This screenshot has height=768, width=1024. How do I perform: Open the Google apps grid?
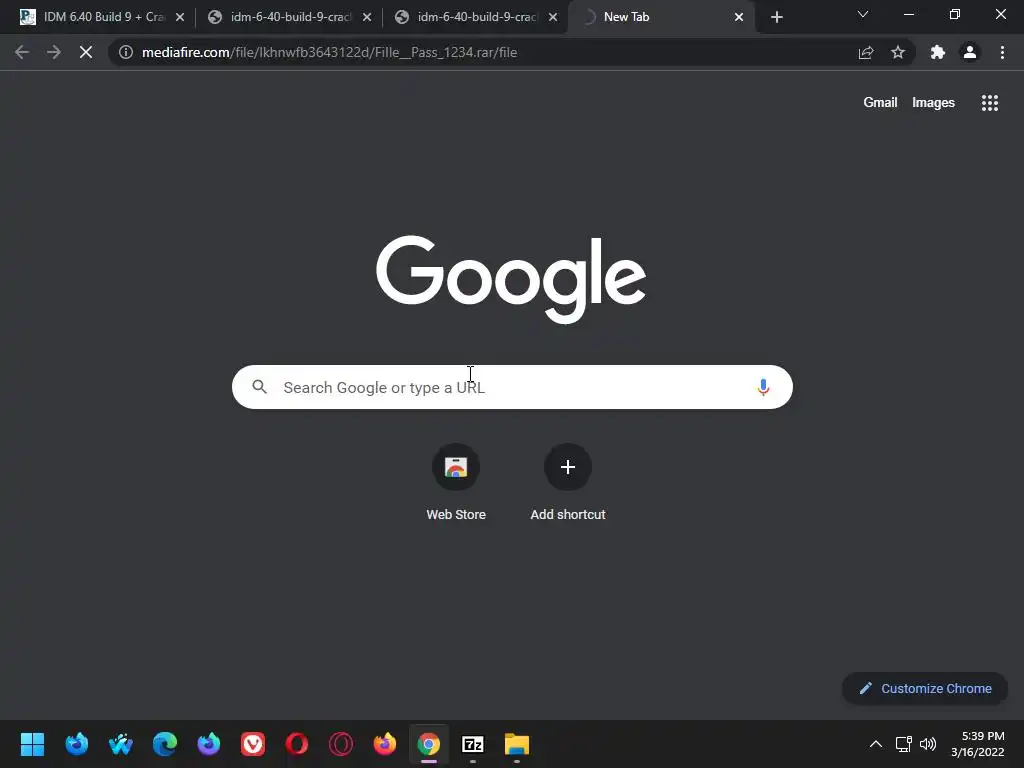coord(990,103)
